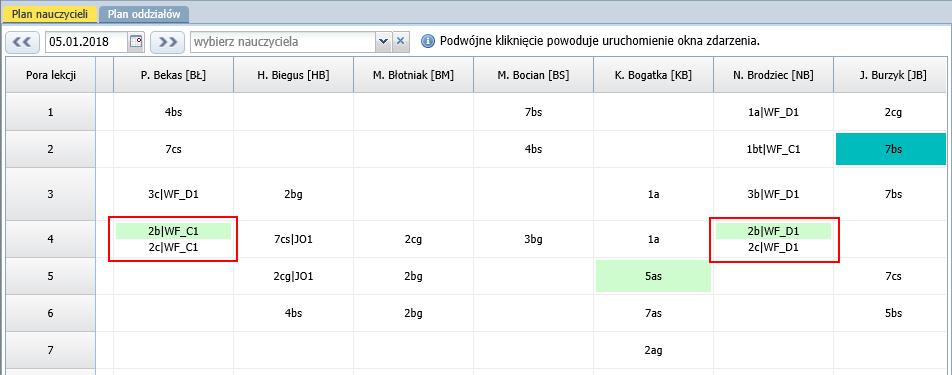This screenshot has width=952, height=375.
Task: Click 2cg in J. Burzyk lesson 1
Action: [893, 112]
